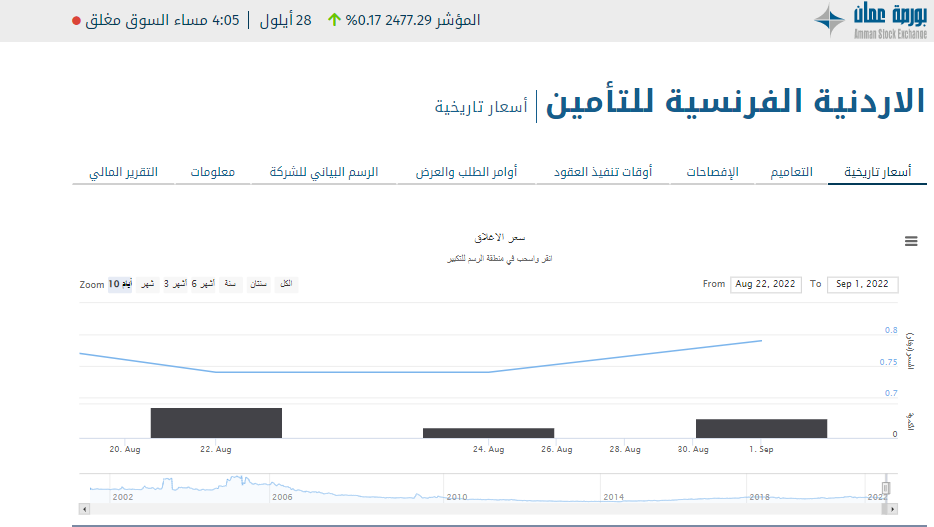Select the 6 أشهر zoom range
Viewport: 934px width, 527px height.
(x=203, y=284)
